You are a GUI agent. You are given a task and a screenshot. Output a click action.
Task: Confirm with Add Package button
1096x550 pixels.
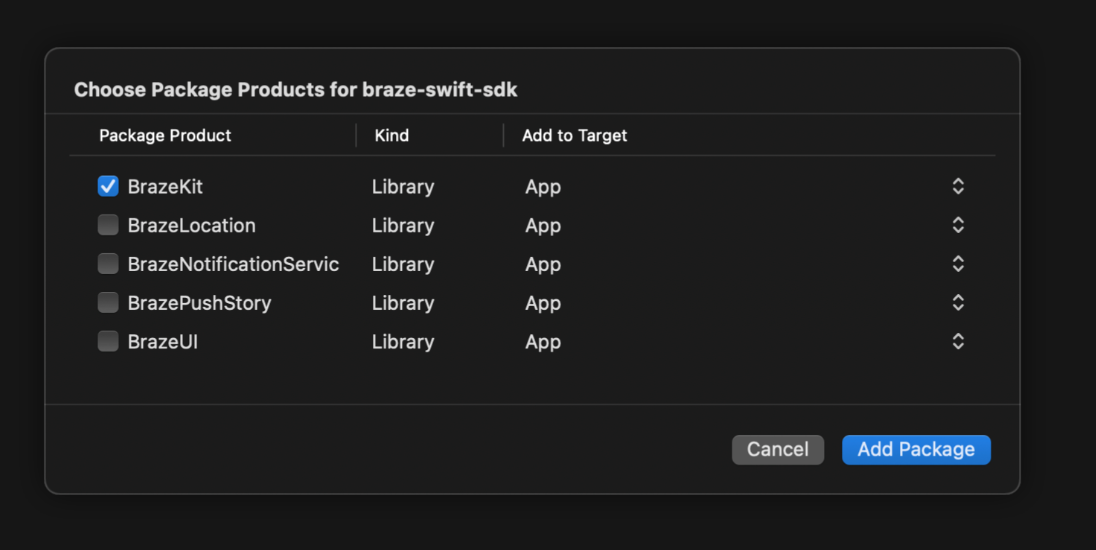[x=916, y=449]
